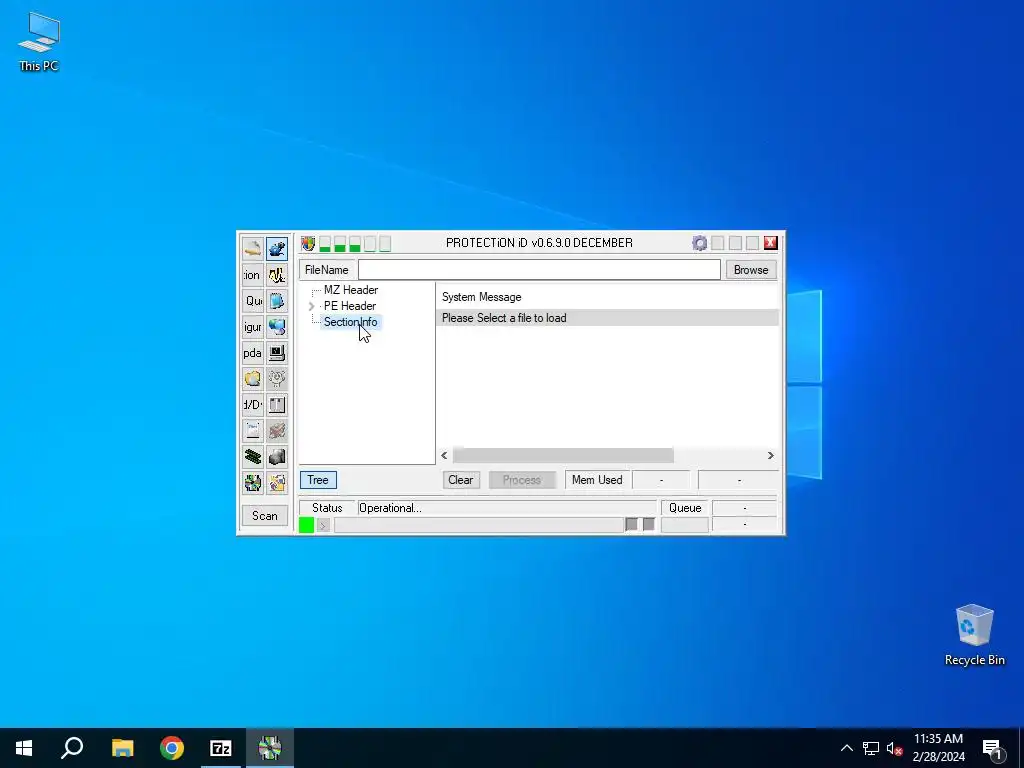Click the grayed-out gear sidebar icon
The width and height of the screenshot is (1024, 768).
(x=277, y=379)
